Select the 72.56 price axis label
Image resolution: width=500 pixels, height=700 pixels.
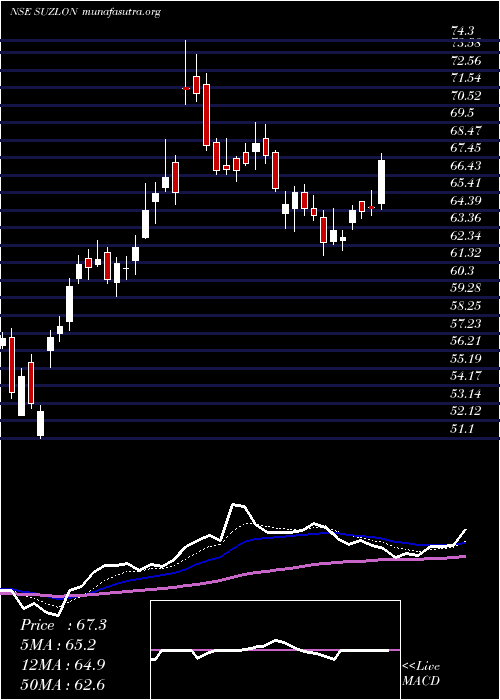coord(467,60)
